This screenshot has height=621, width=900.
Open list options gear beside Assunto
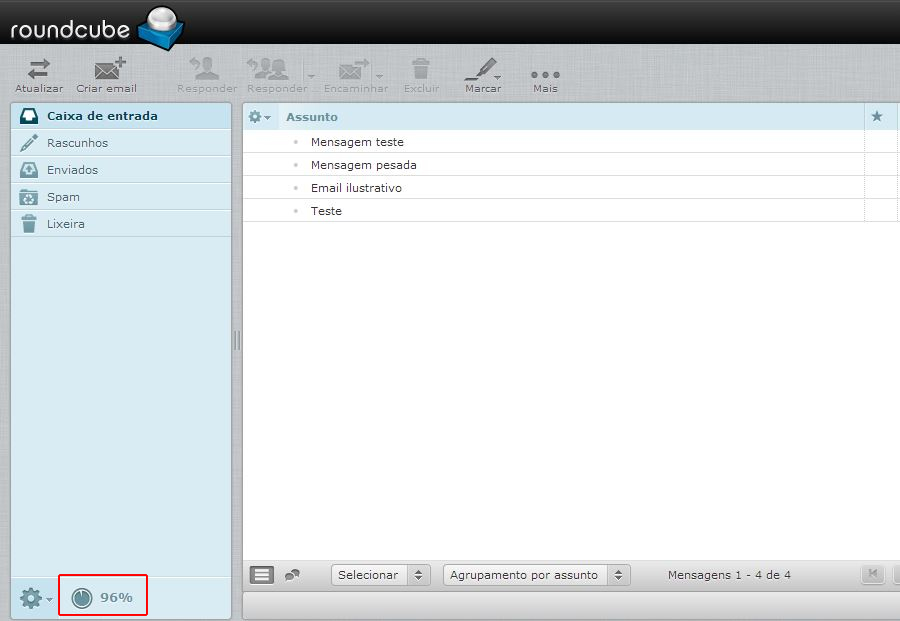point(259,117)
